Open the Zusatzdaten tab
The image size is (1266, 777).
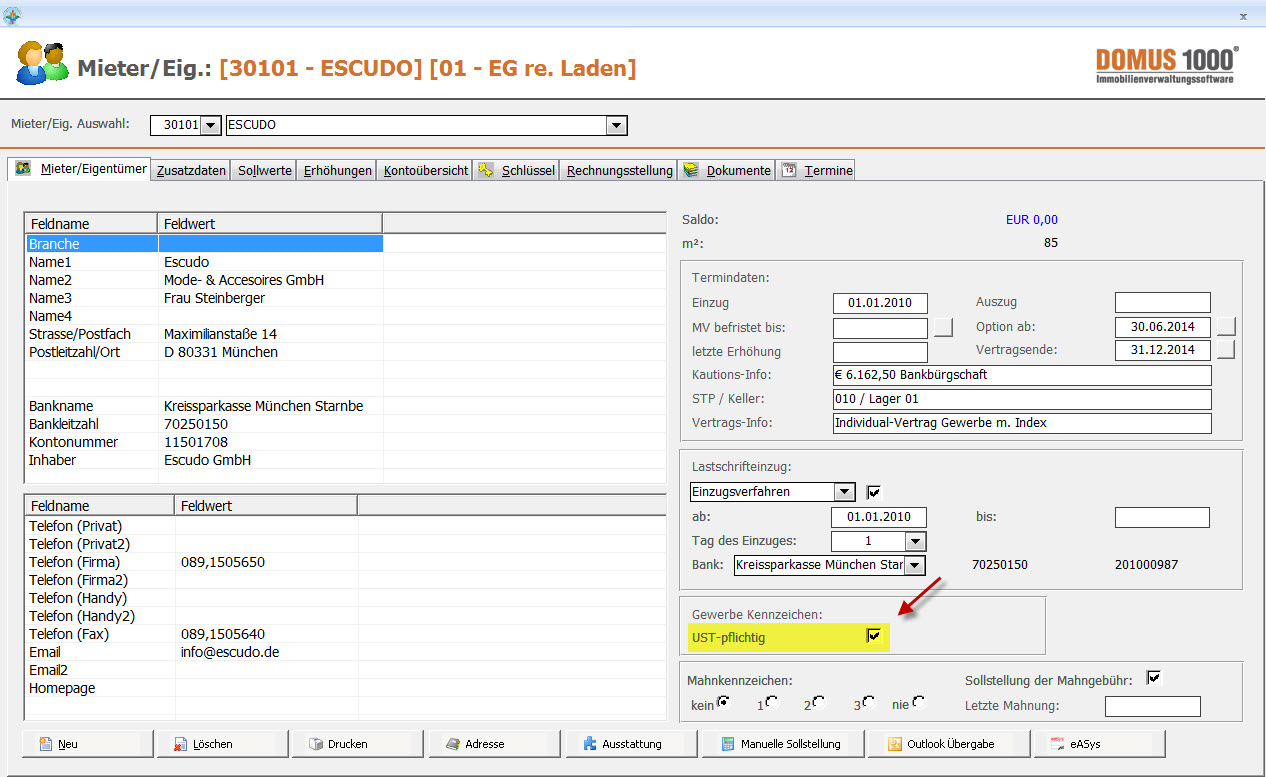(192, 171)
